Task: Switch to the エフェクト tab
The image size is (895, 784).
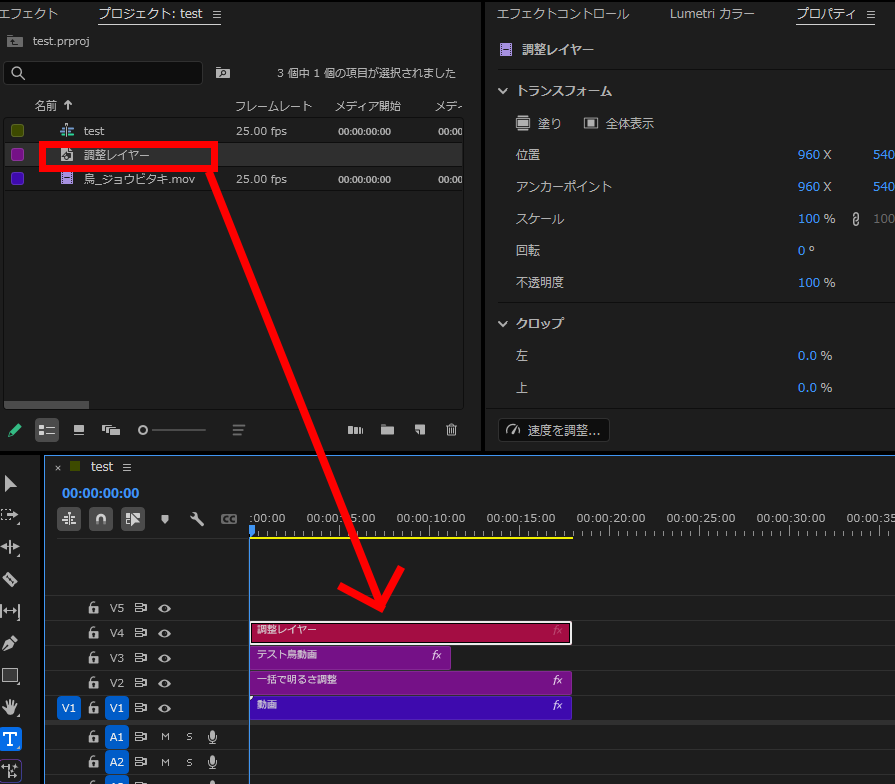Action: coord(29,14)
